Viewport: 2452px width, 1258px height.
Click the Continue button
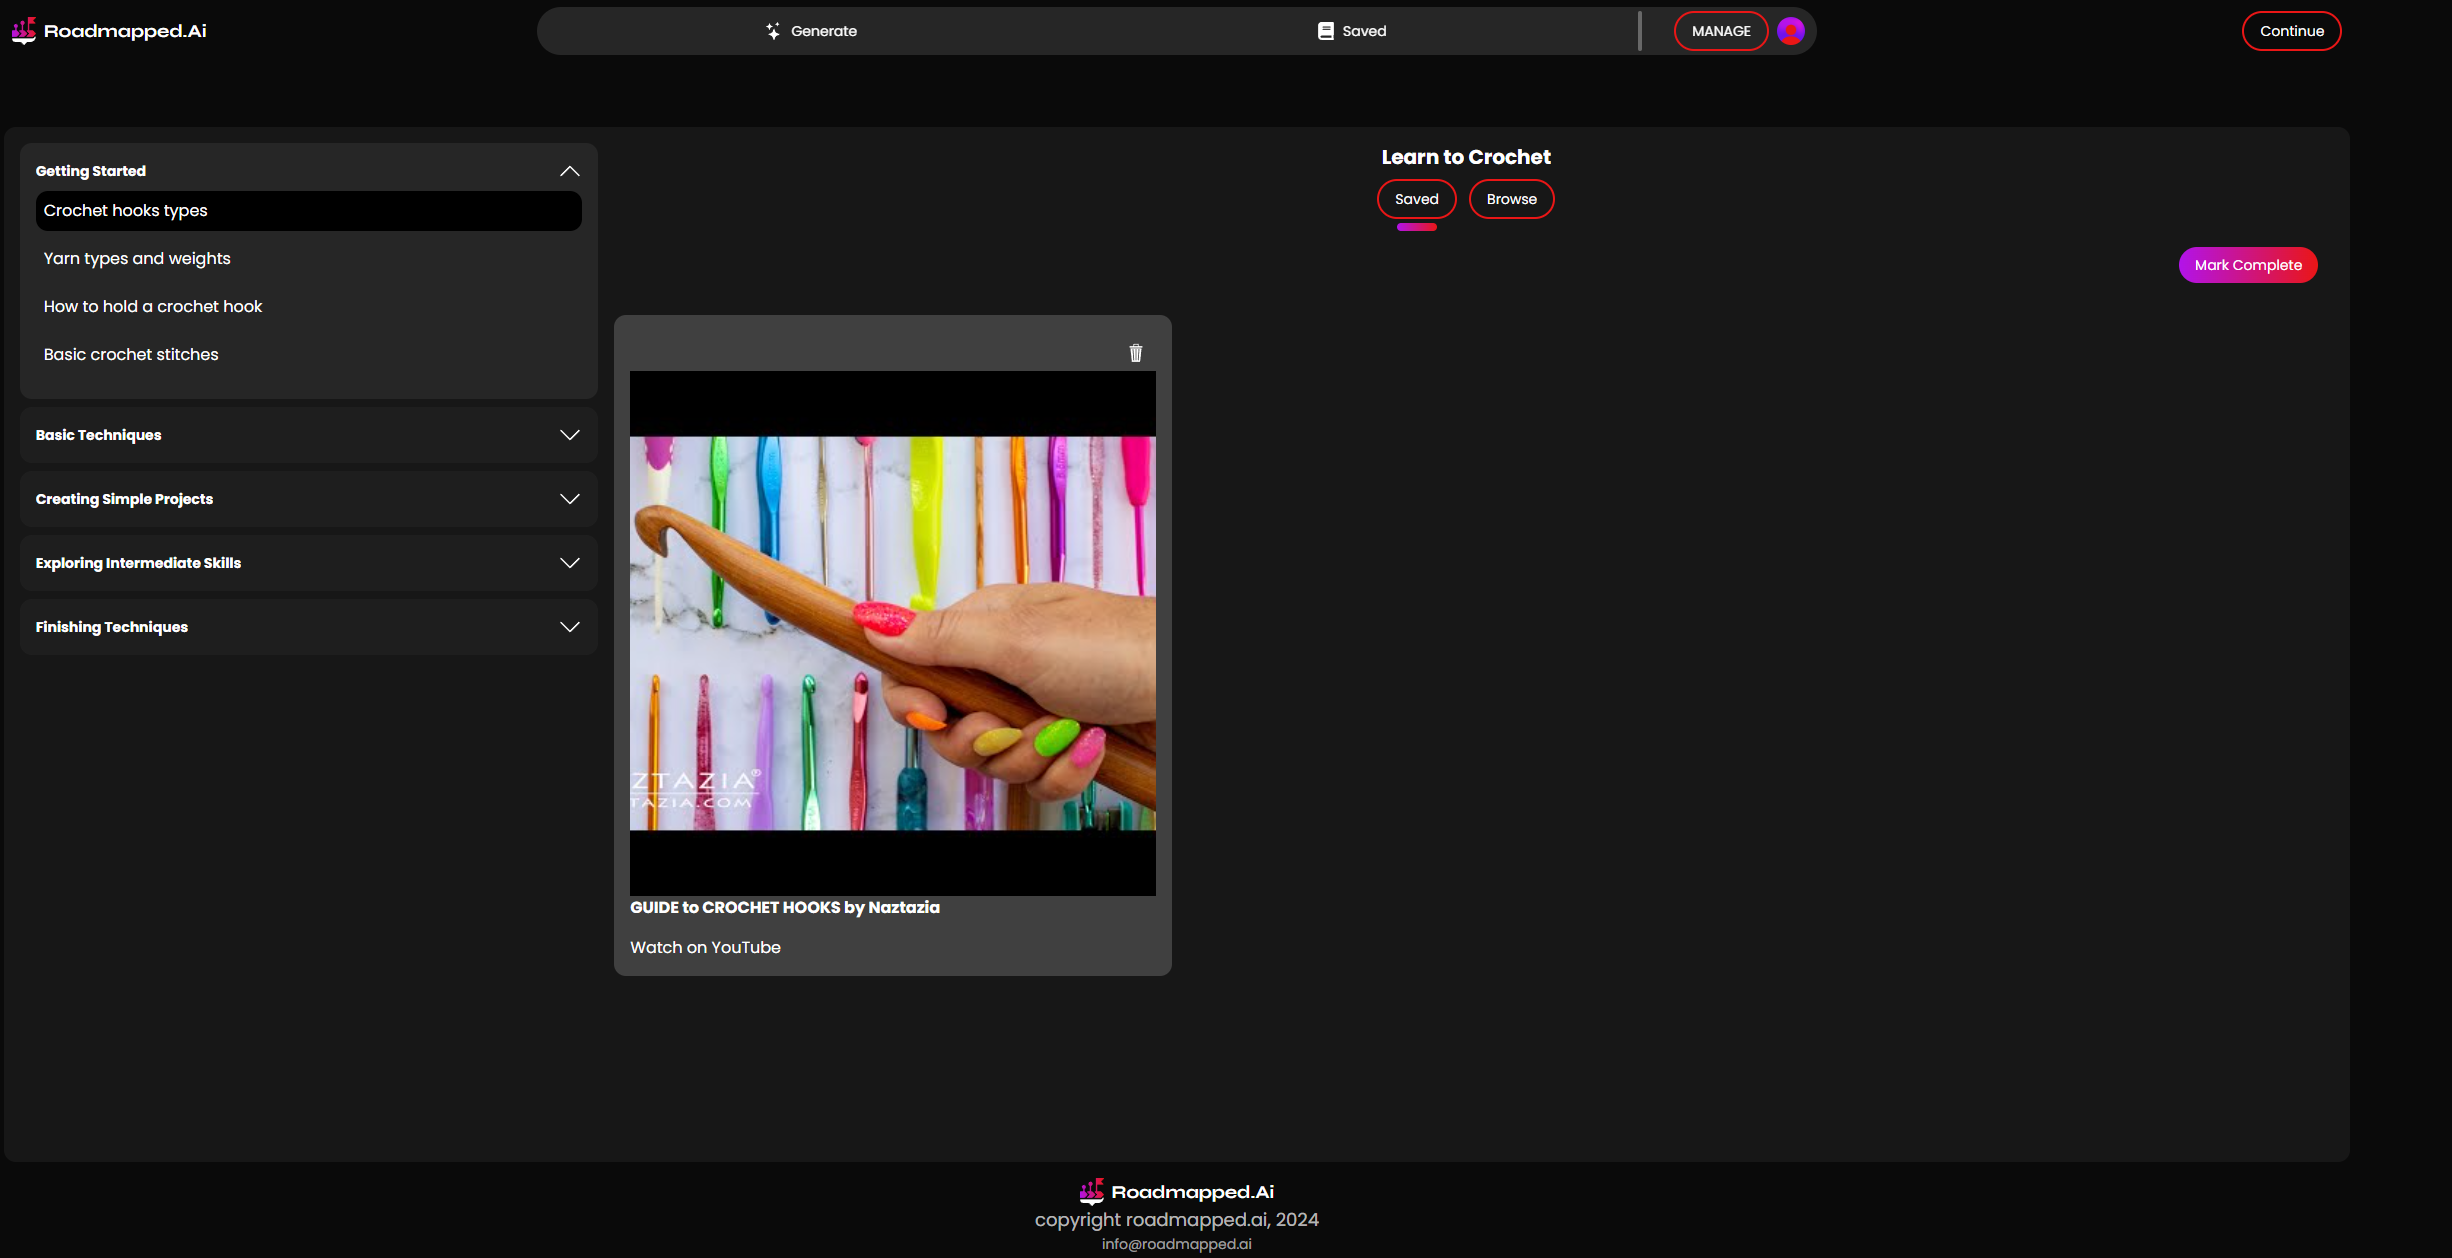pyautogui.click(x=2291, y=31)
